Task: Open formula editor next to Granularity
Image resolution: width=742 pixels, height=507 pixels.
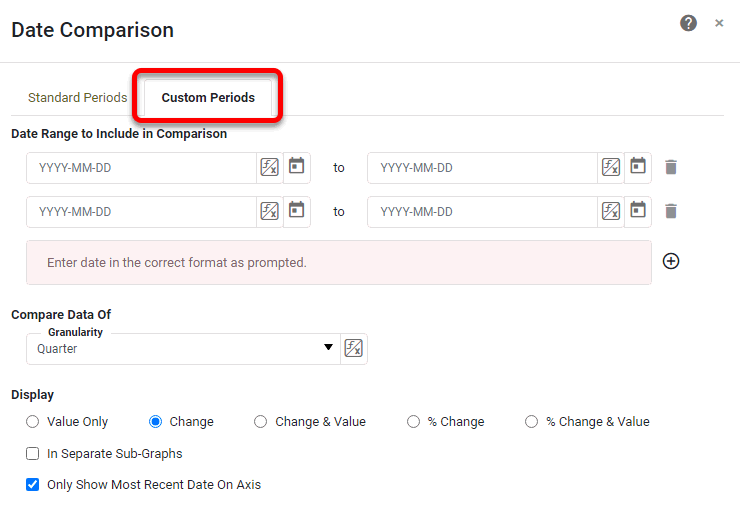Action: [x=354, y=348]
